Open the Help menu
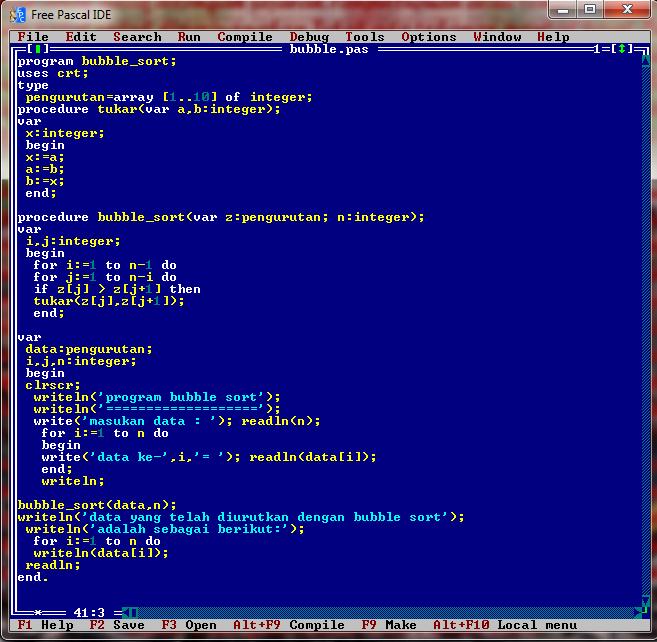This screenshot has width=657, height=642. (553, 37)
